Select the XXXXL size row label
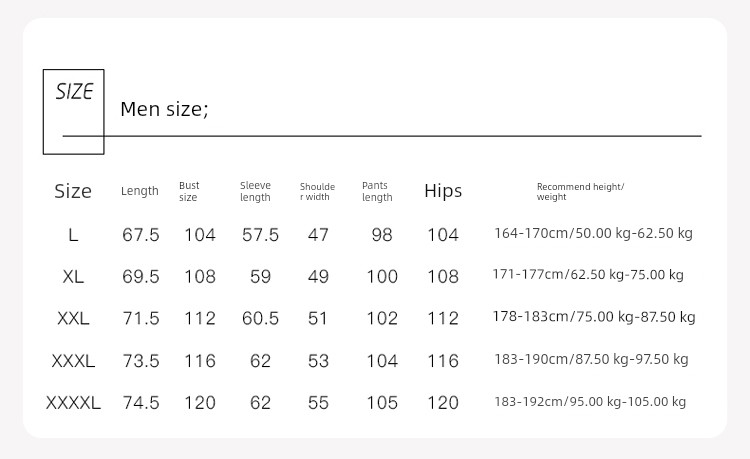Viewport: 750px width, 459px height. (x=73, y=403)
